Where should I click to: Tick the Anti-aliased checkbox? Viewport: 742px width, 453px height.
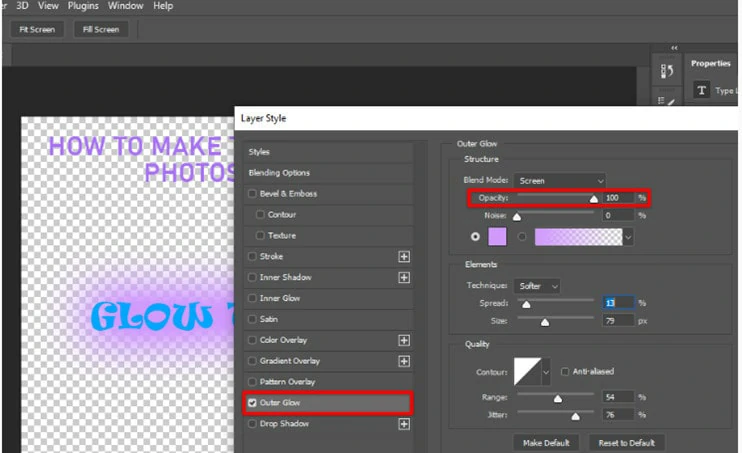pos(565,372)
